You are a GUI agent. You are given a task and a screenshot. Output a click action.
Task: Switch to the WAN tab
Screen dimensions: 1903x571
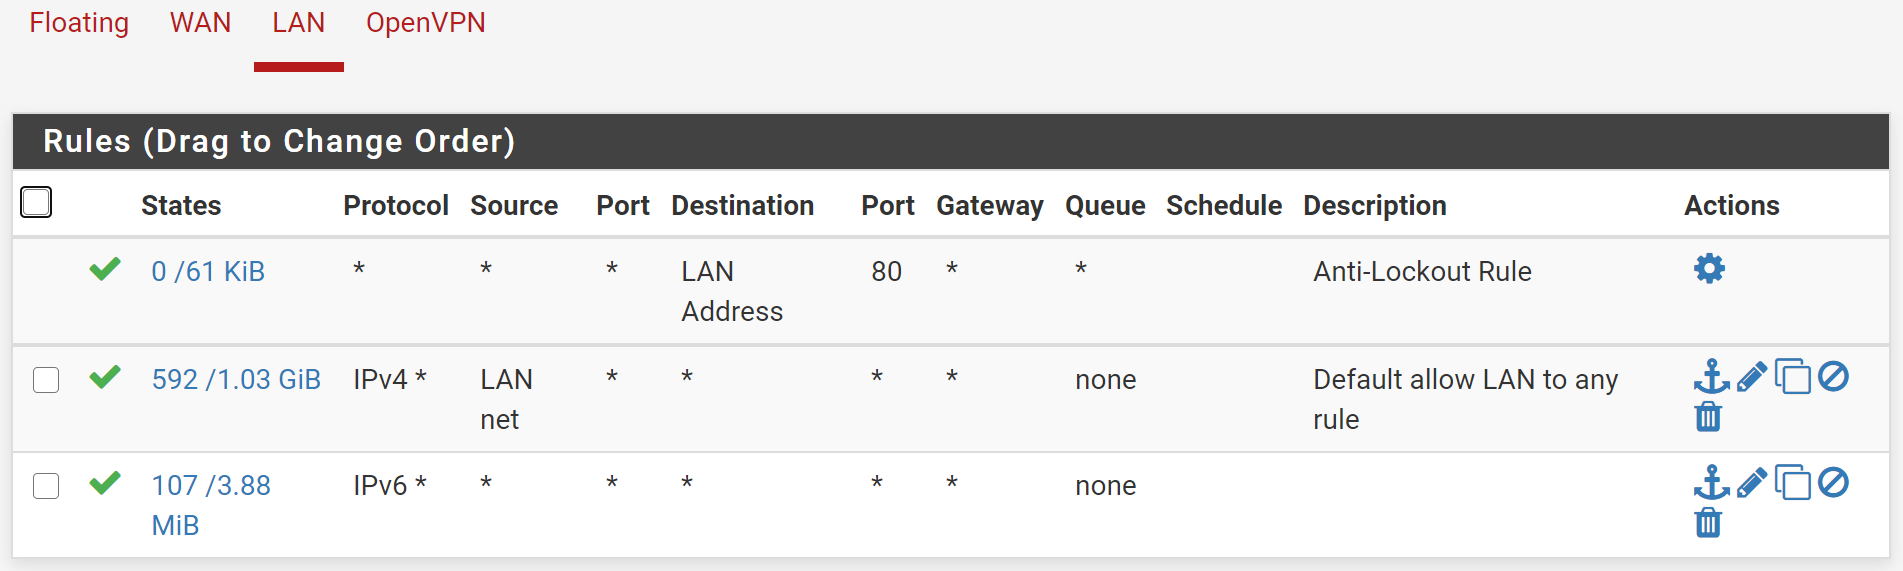(200, 23)
